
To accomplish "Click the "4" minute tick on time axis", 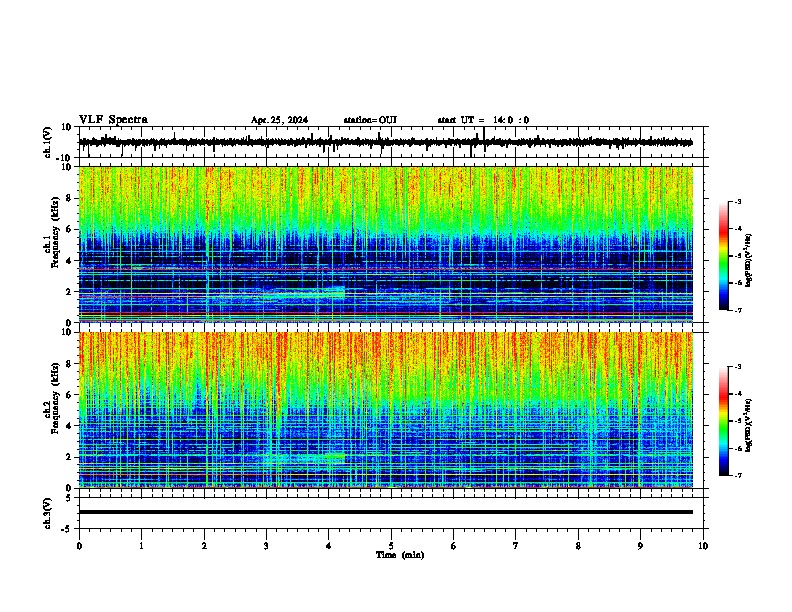I will pos(329,546).
